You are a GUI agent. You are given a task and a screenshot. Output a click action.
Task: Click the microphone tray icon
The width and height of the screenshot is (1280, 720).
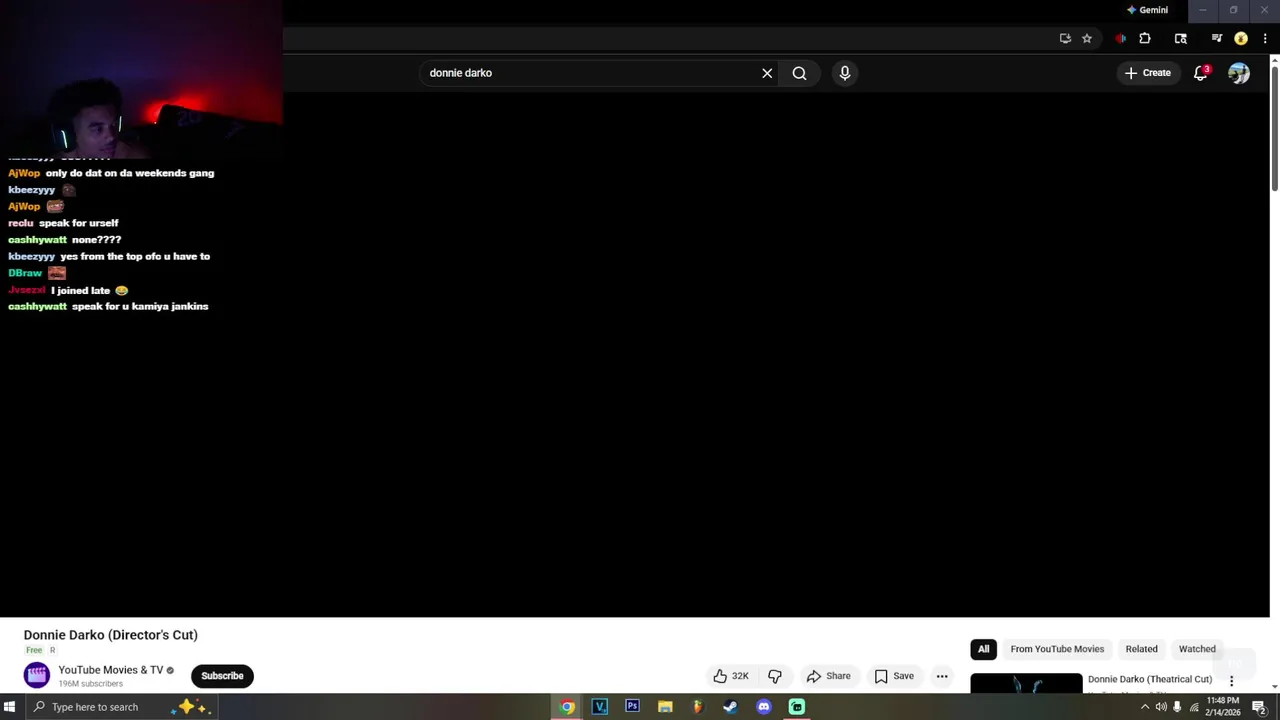pyautogui.click(x=1177, y=707)
